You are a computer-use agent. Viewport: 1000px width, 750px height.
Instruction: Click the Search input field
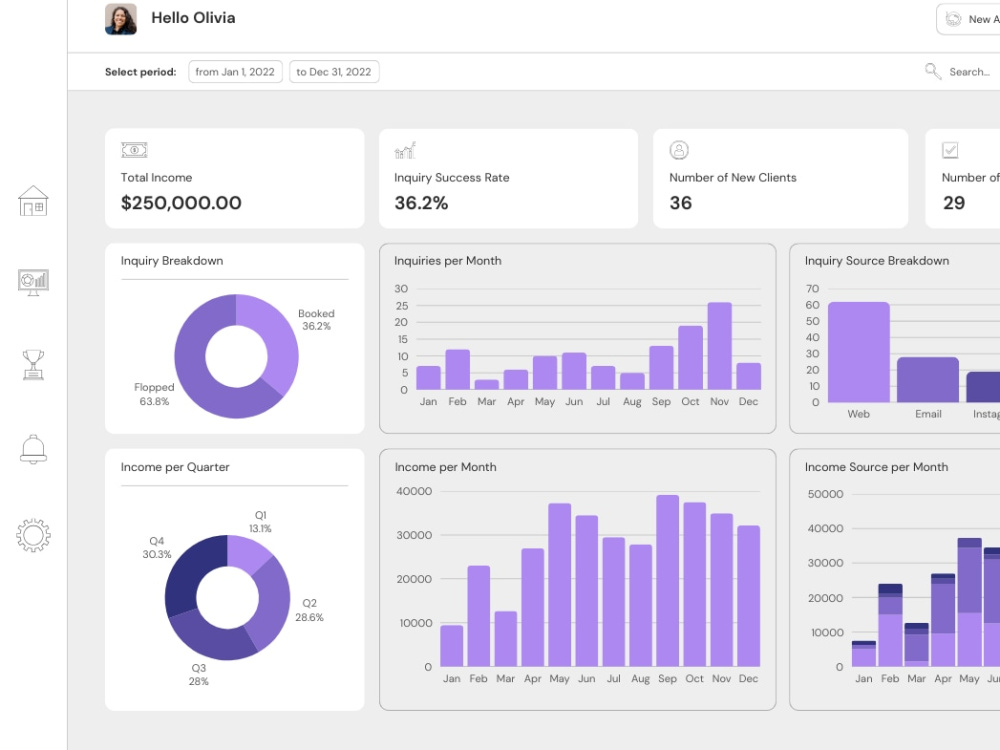969,71
